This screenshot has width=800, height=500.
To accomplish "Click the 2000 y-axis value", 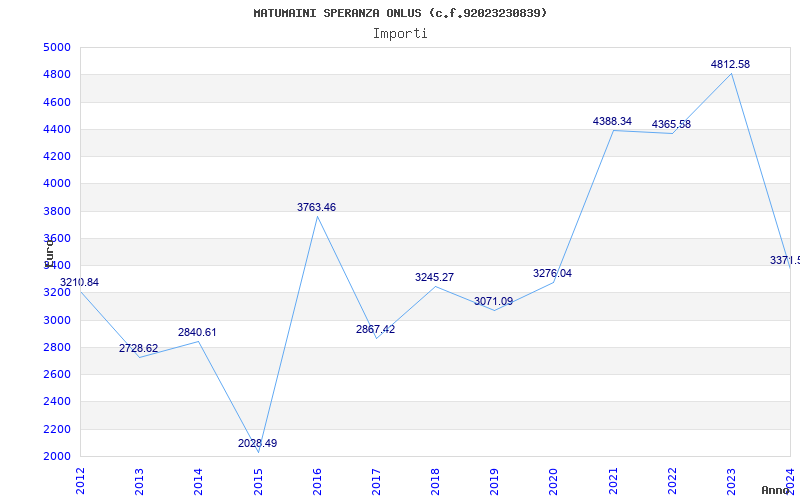I will [57, 456].
